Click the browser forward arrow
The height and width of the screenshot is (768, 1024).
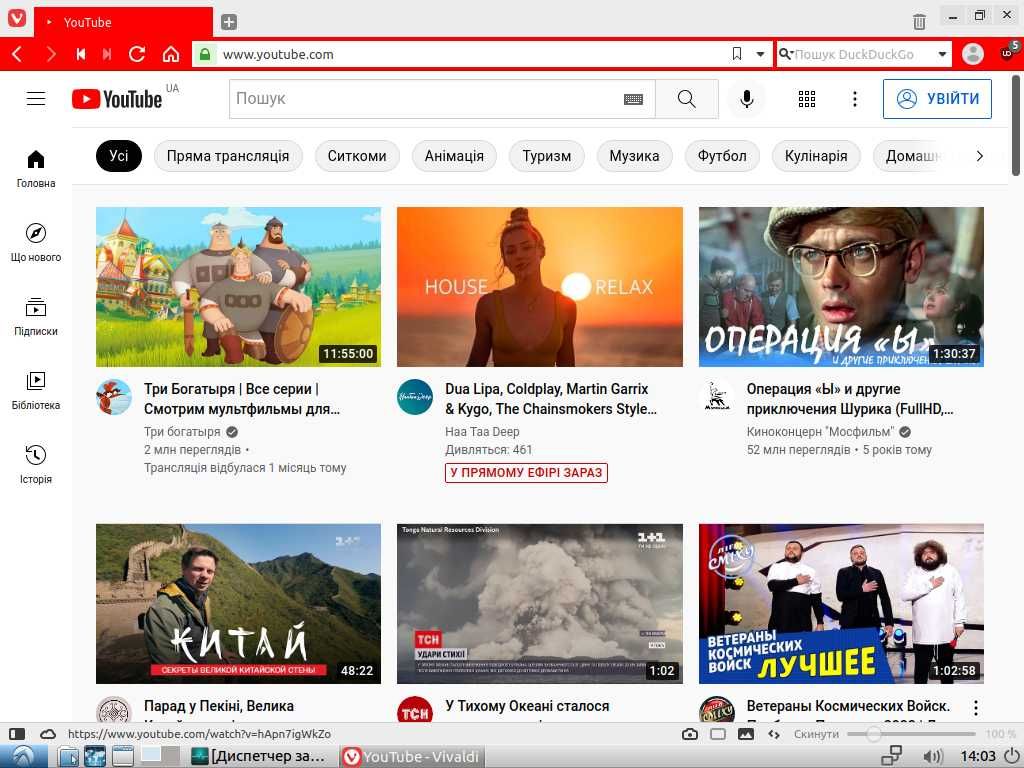[50, 54]
